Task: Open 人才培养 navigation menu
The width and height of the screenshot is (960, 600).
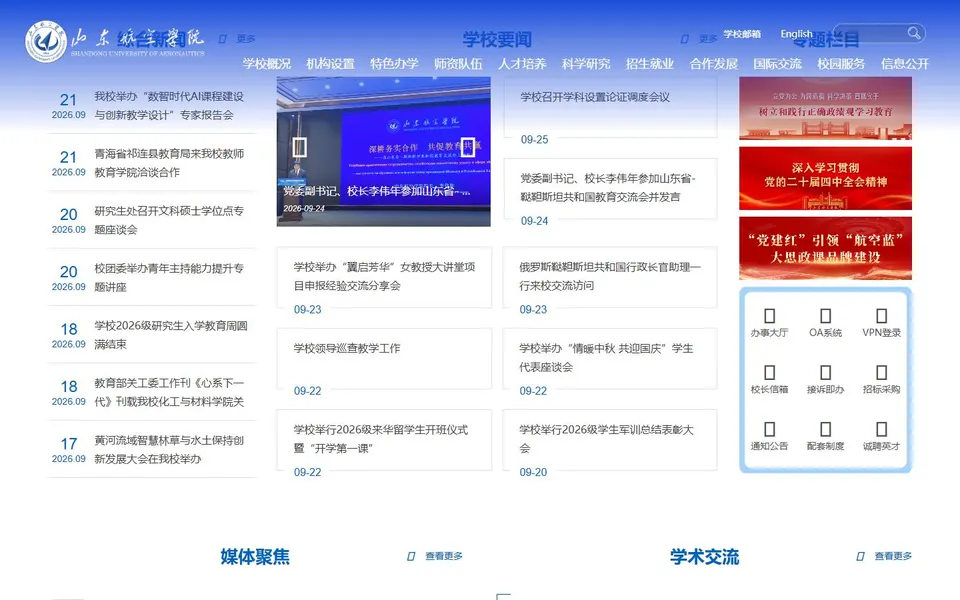Action: coord(522,64)
